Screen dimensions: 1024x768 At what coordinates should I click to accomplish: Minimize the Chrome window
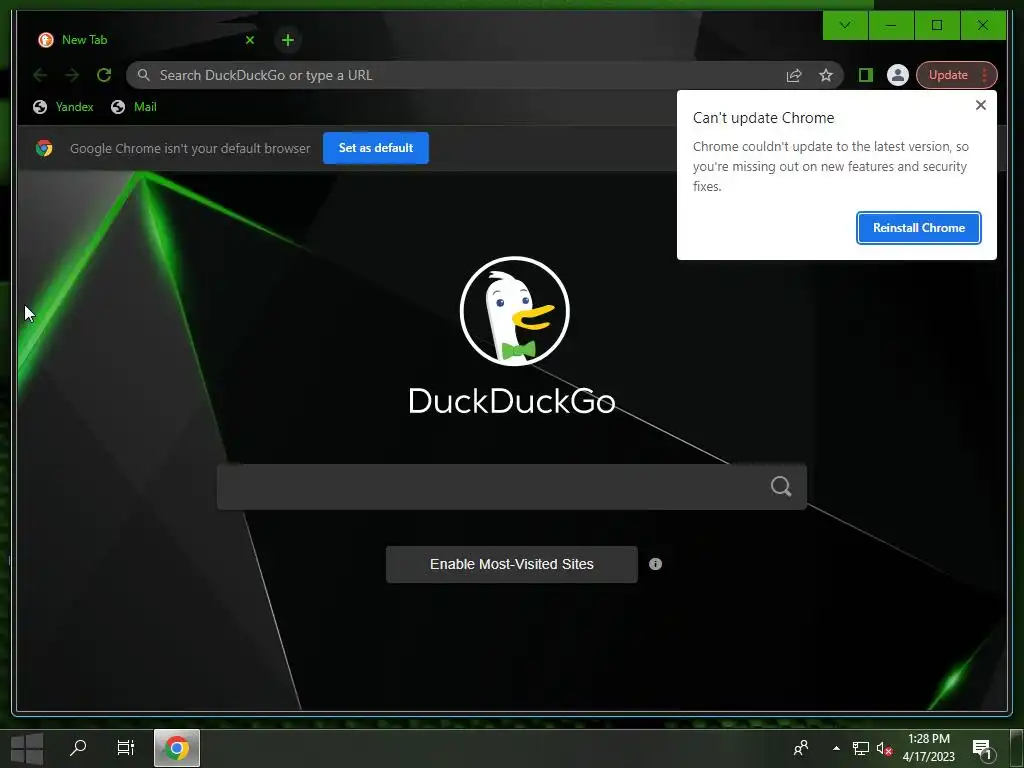point(891,25)
